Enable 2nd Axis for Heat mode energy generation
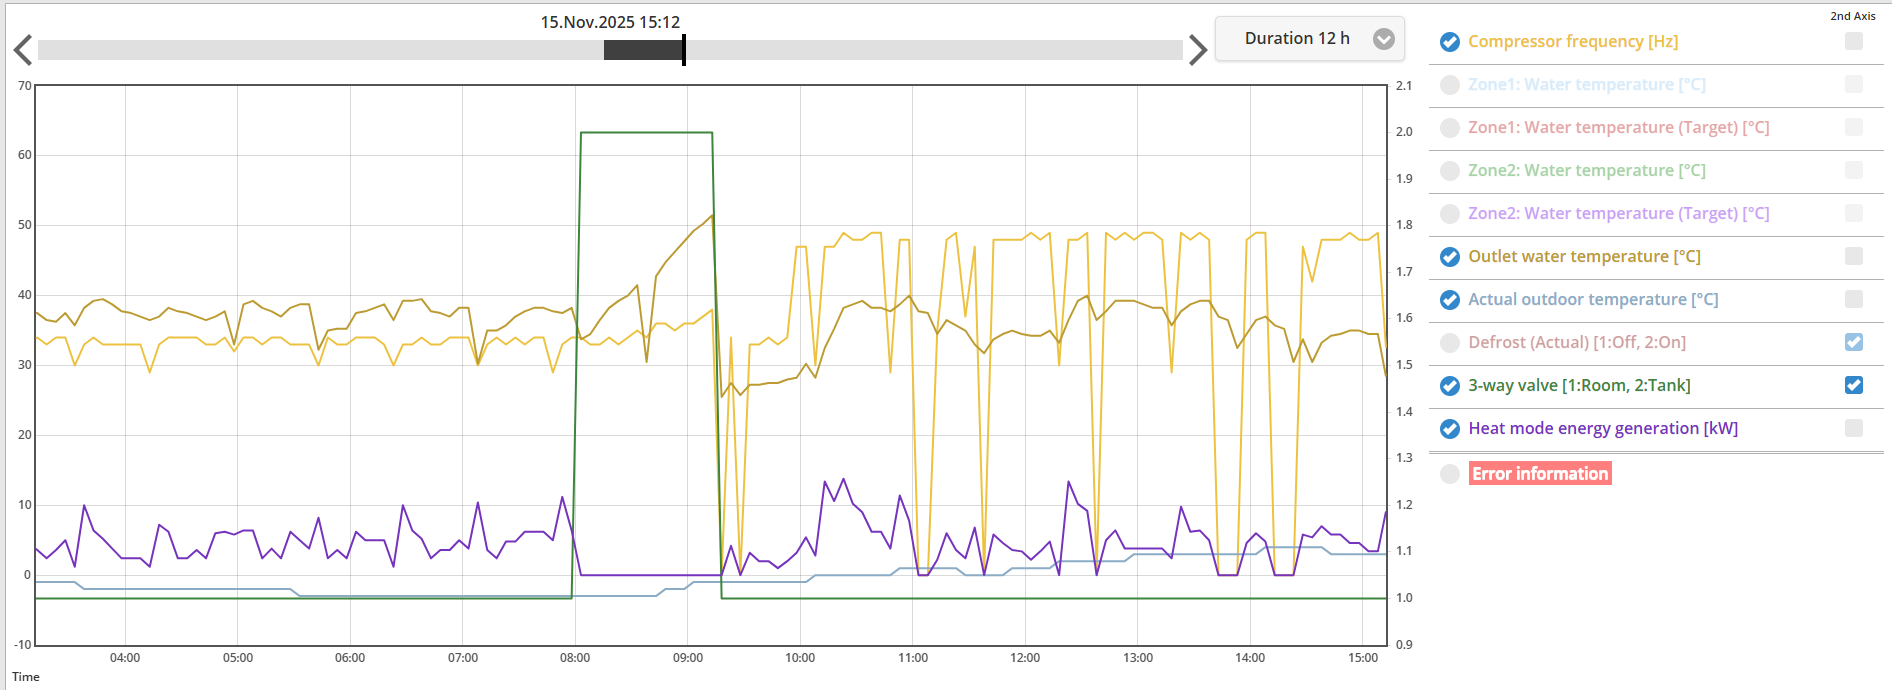Image resolution: width=1892 pixels, height=690 pixels. (1853, 428)
